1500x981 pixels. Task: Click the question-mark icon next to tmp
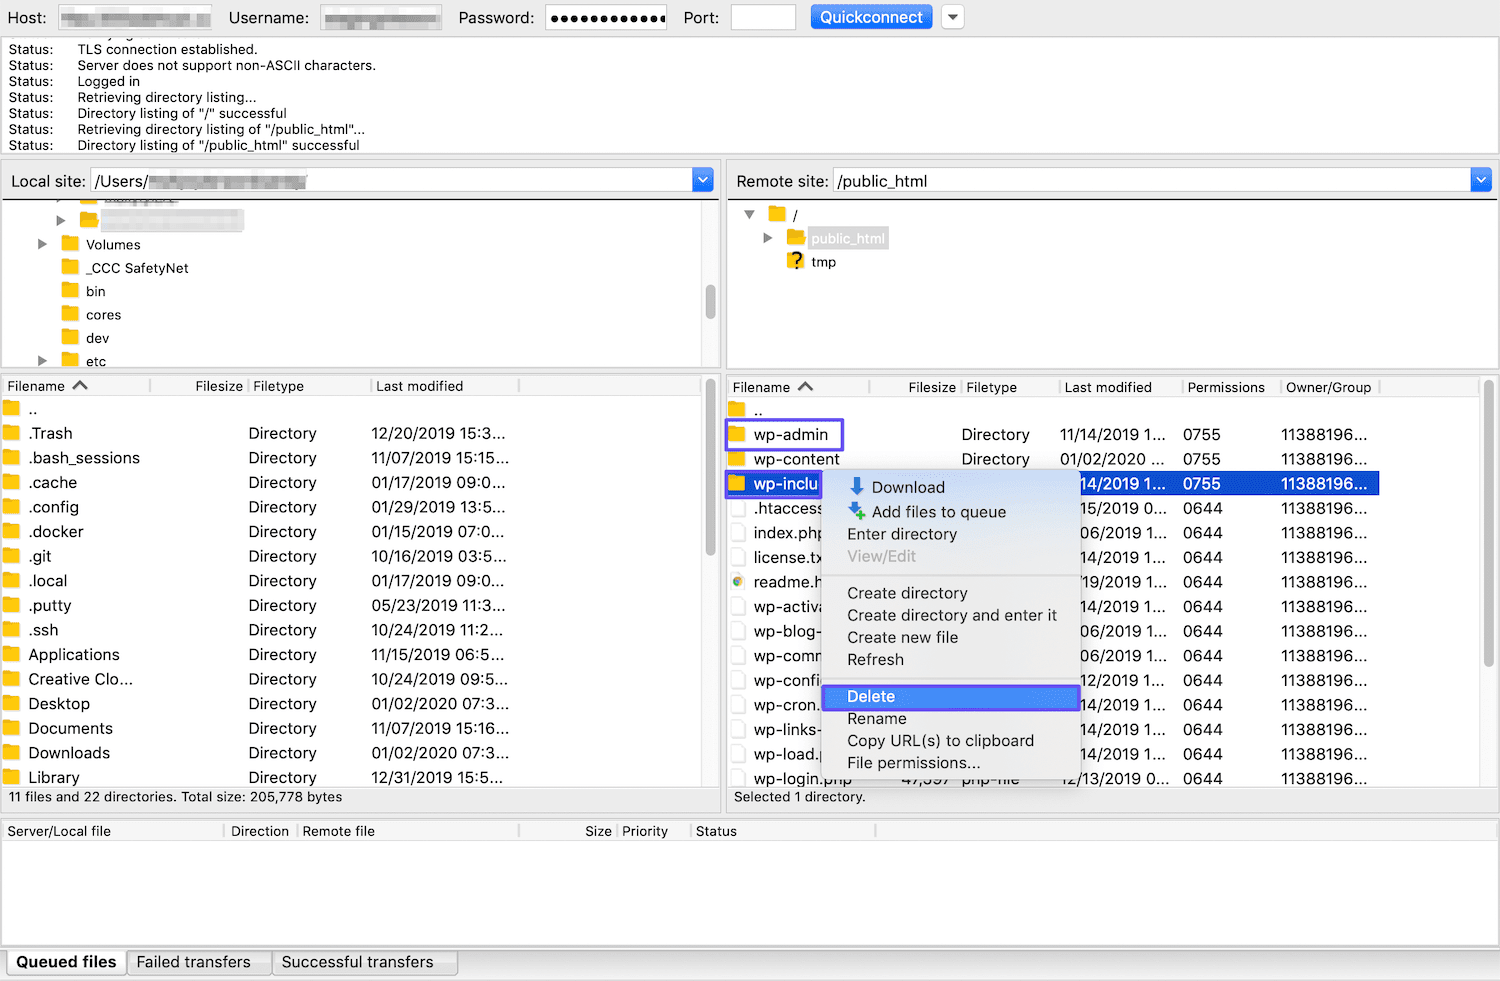point(795,261)
